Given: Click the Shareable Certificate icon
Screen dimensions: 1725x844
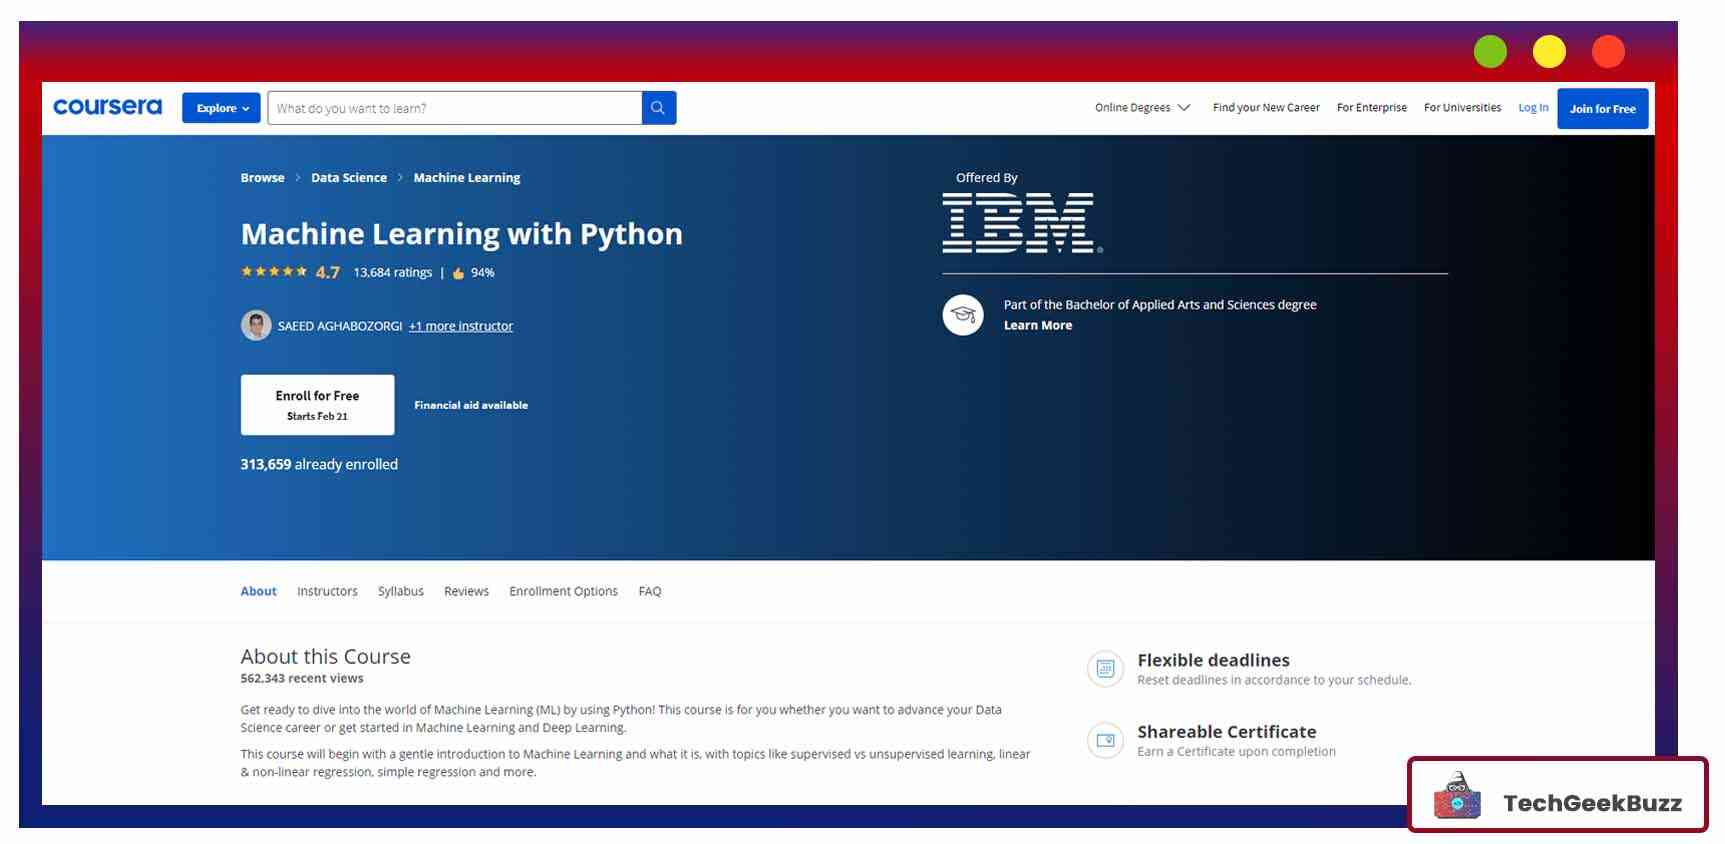Looking at the screenshot, I should tap(1105, 741).
